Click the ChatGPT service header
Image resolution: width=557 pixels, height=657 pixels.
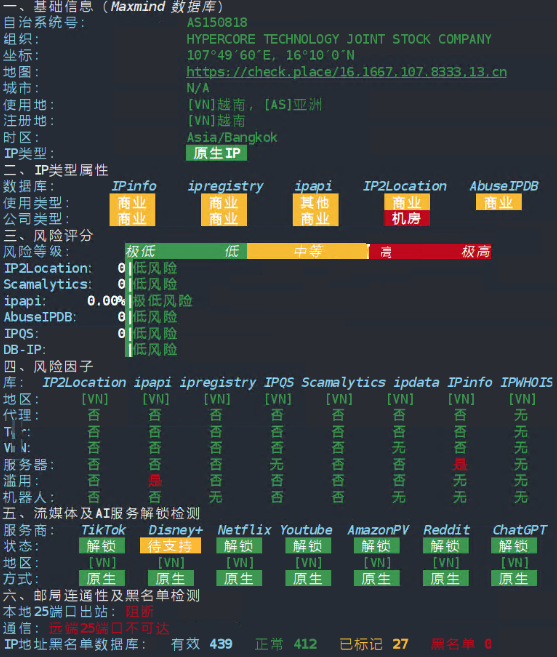click(x=520, y=530)
